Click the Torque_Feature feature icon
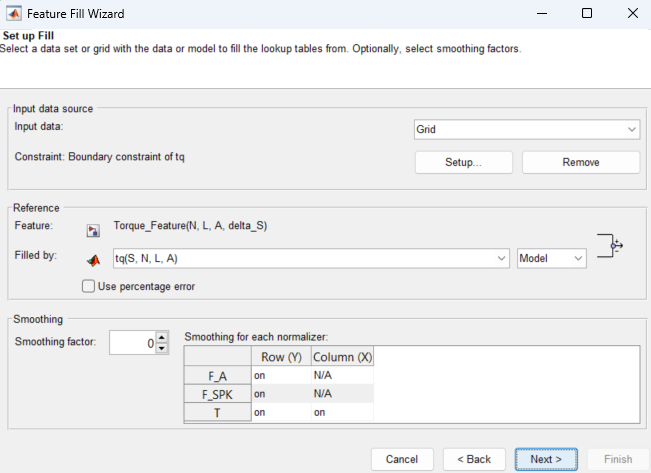This screenshot has width=651, height=473. point(93,230)
